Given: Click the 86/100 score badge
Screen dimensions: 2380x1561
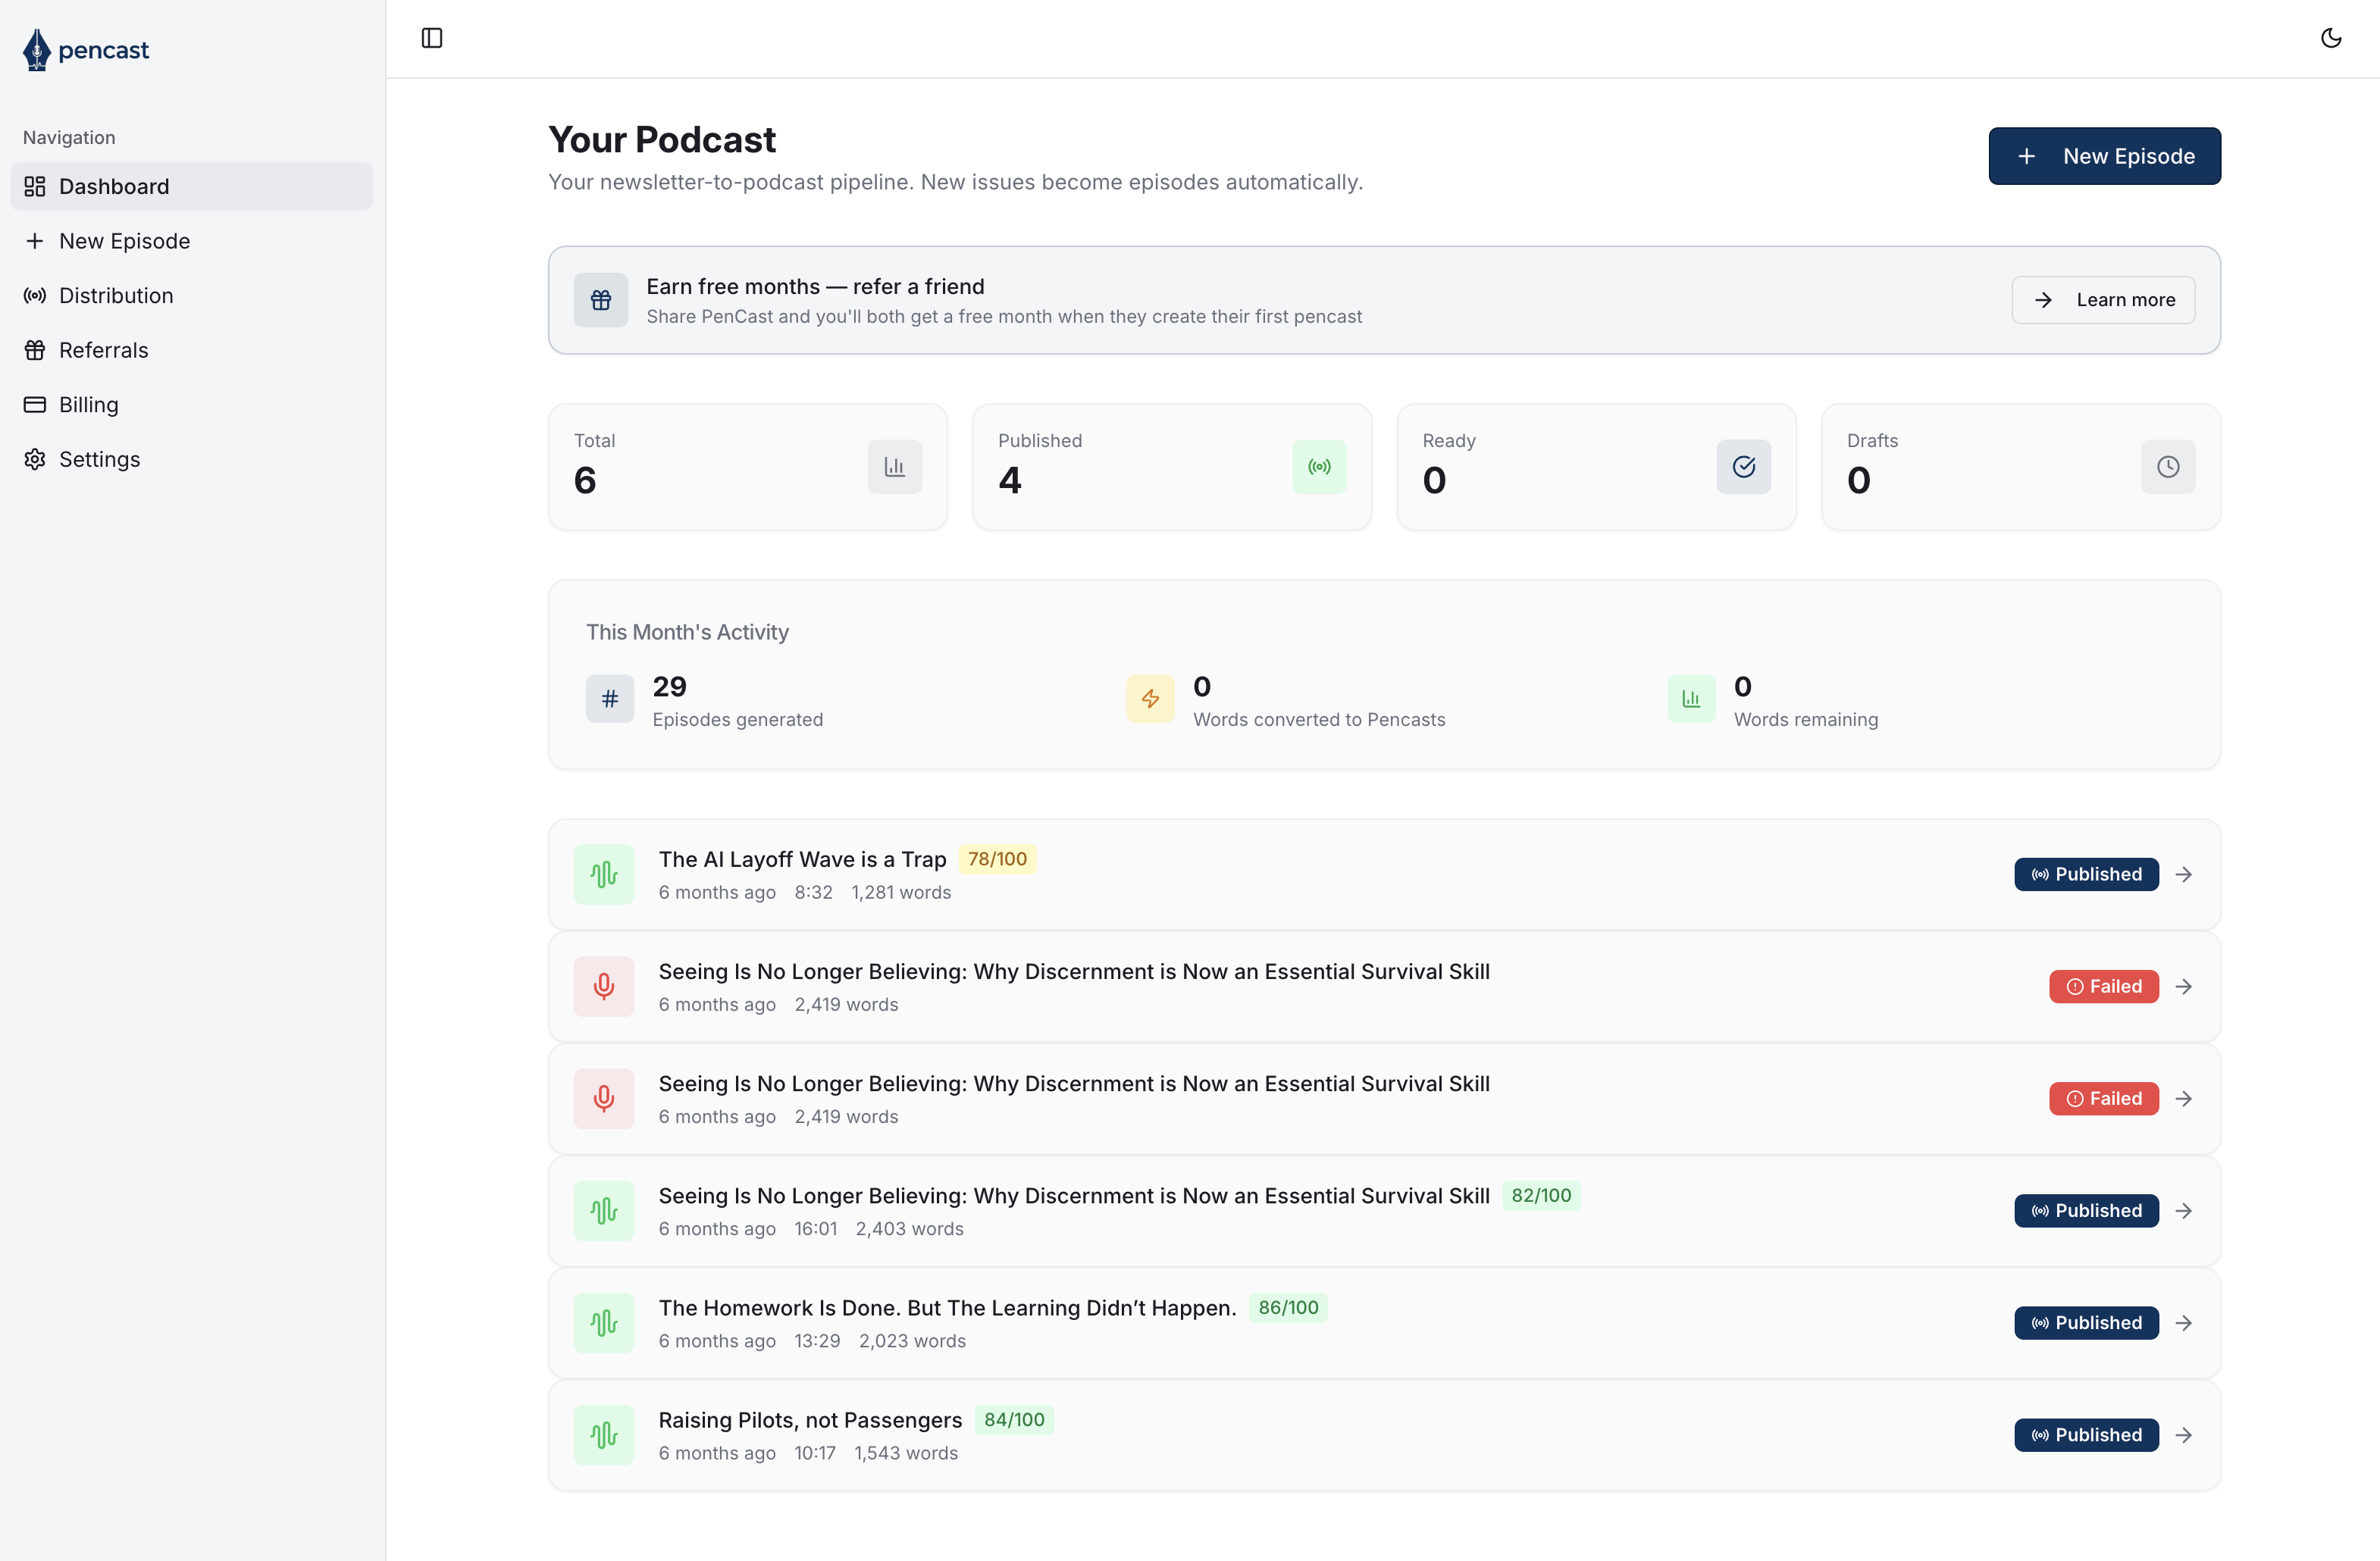Looking at the screenshot, I should [1288, 1307].
